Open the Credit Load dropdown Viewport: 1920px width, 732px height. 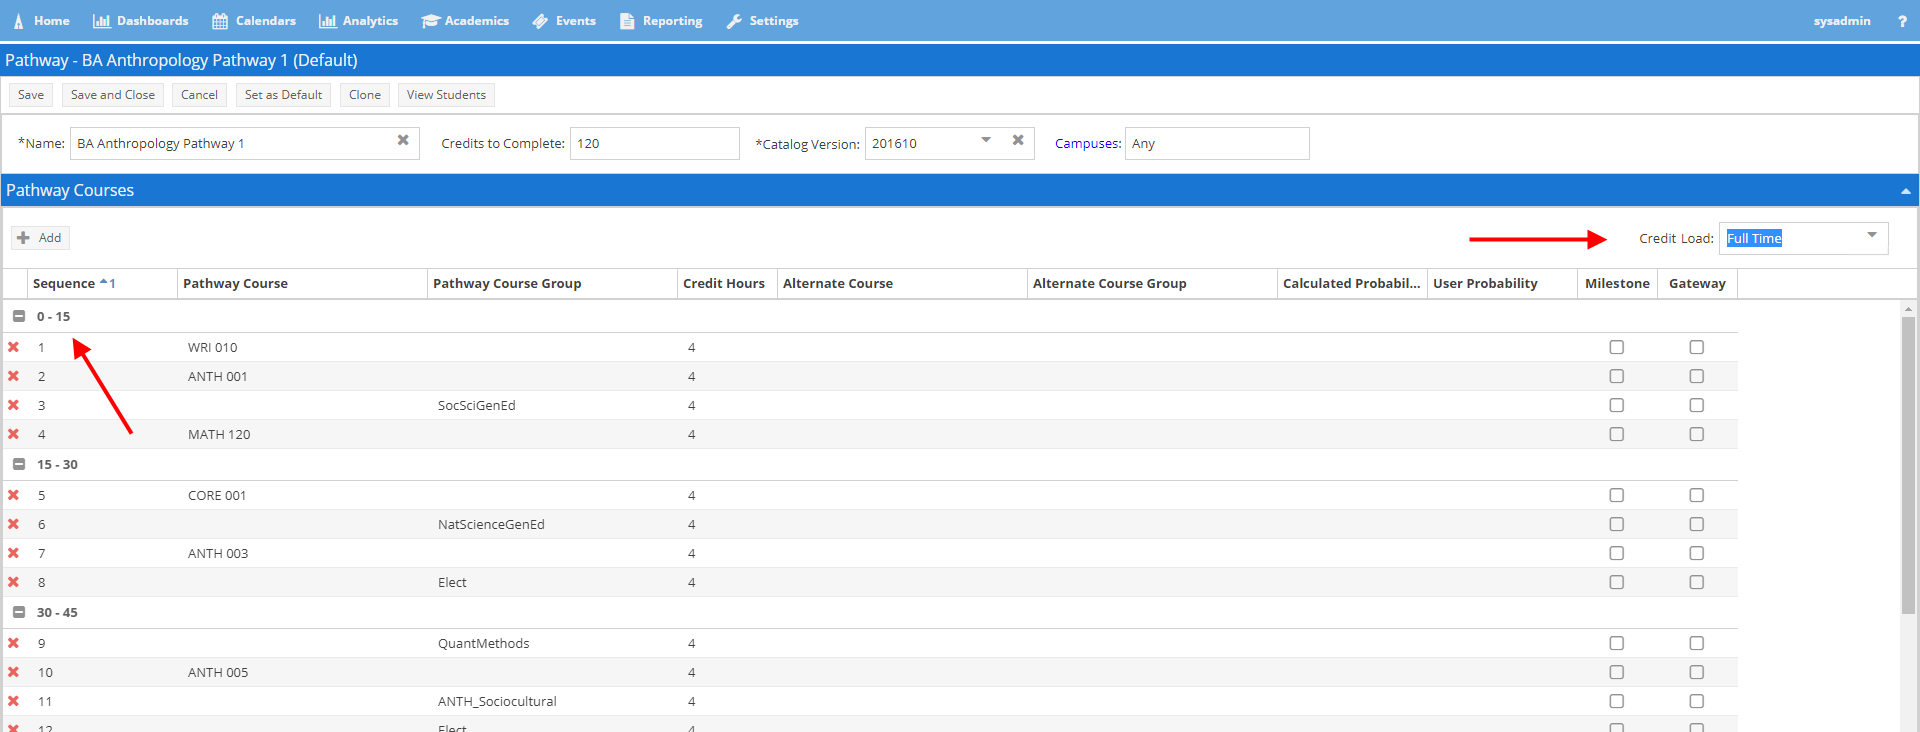(1872, 236)
